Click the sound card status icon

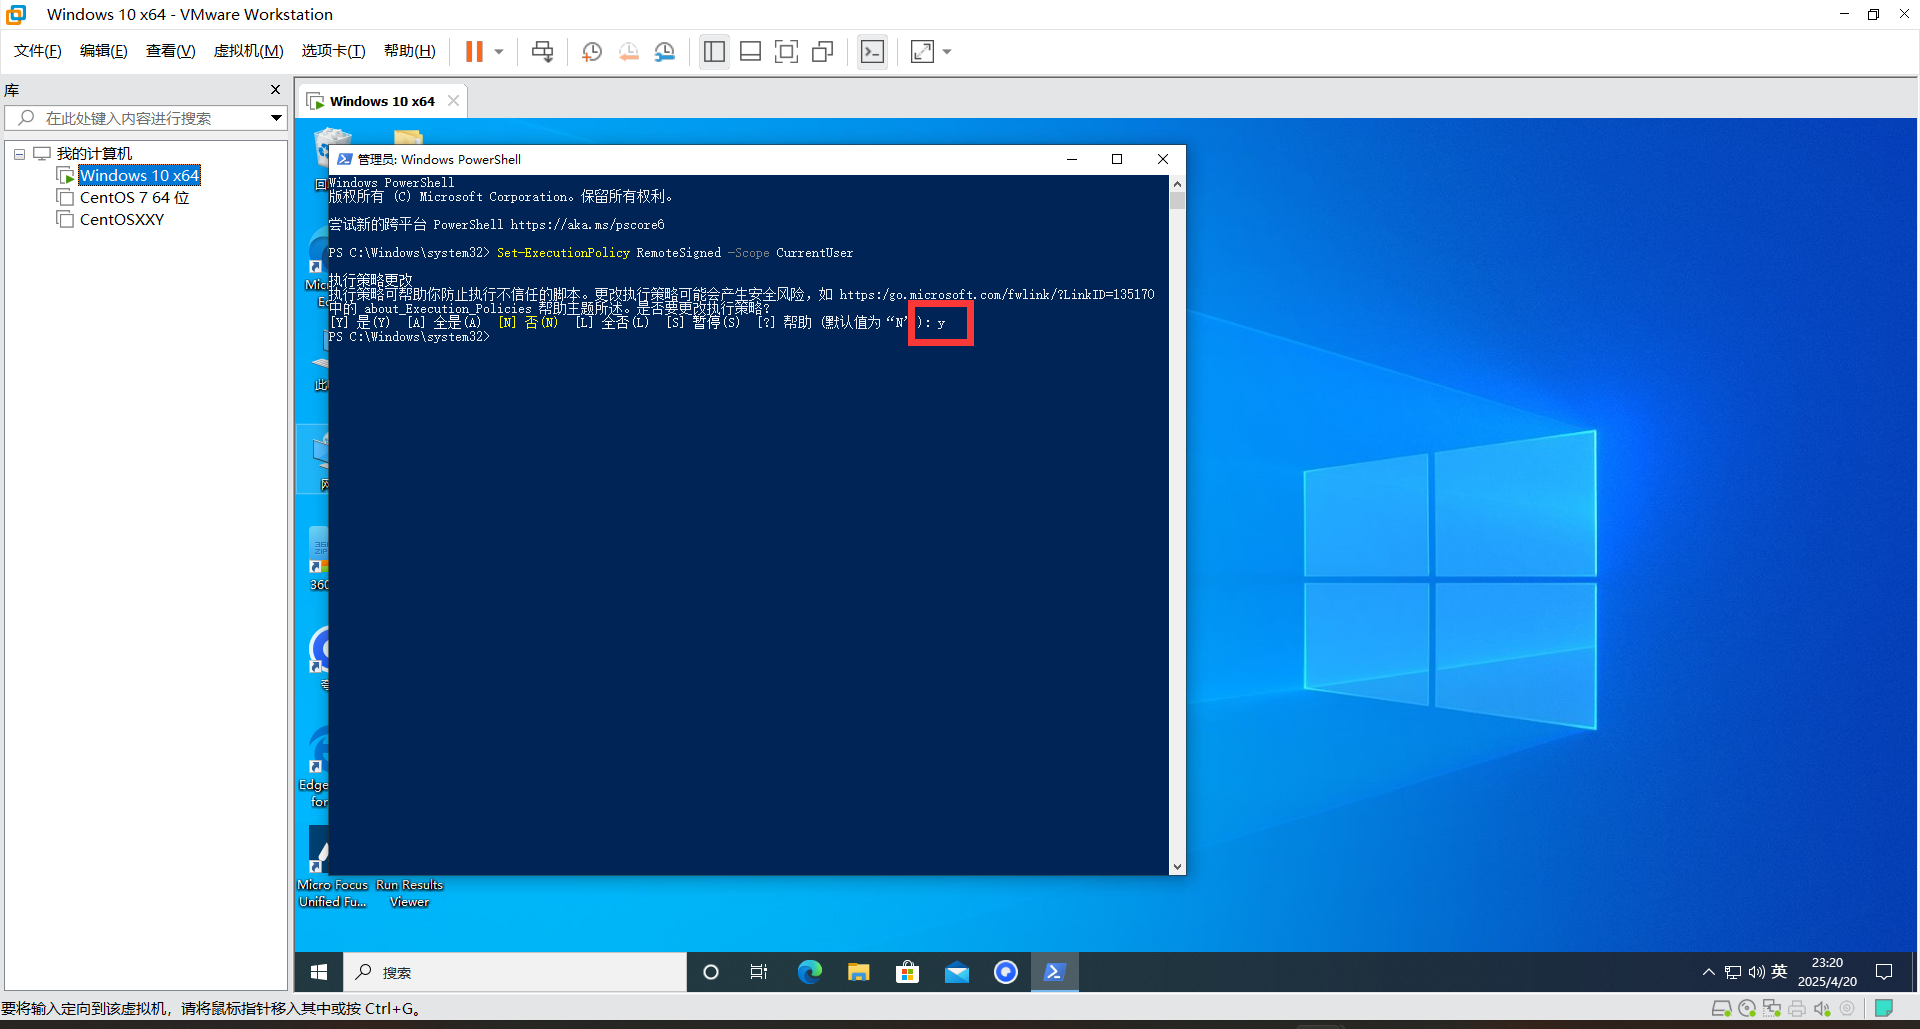pyautogui.click(x=1822, y=1009)
